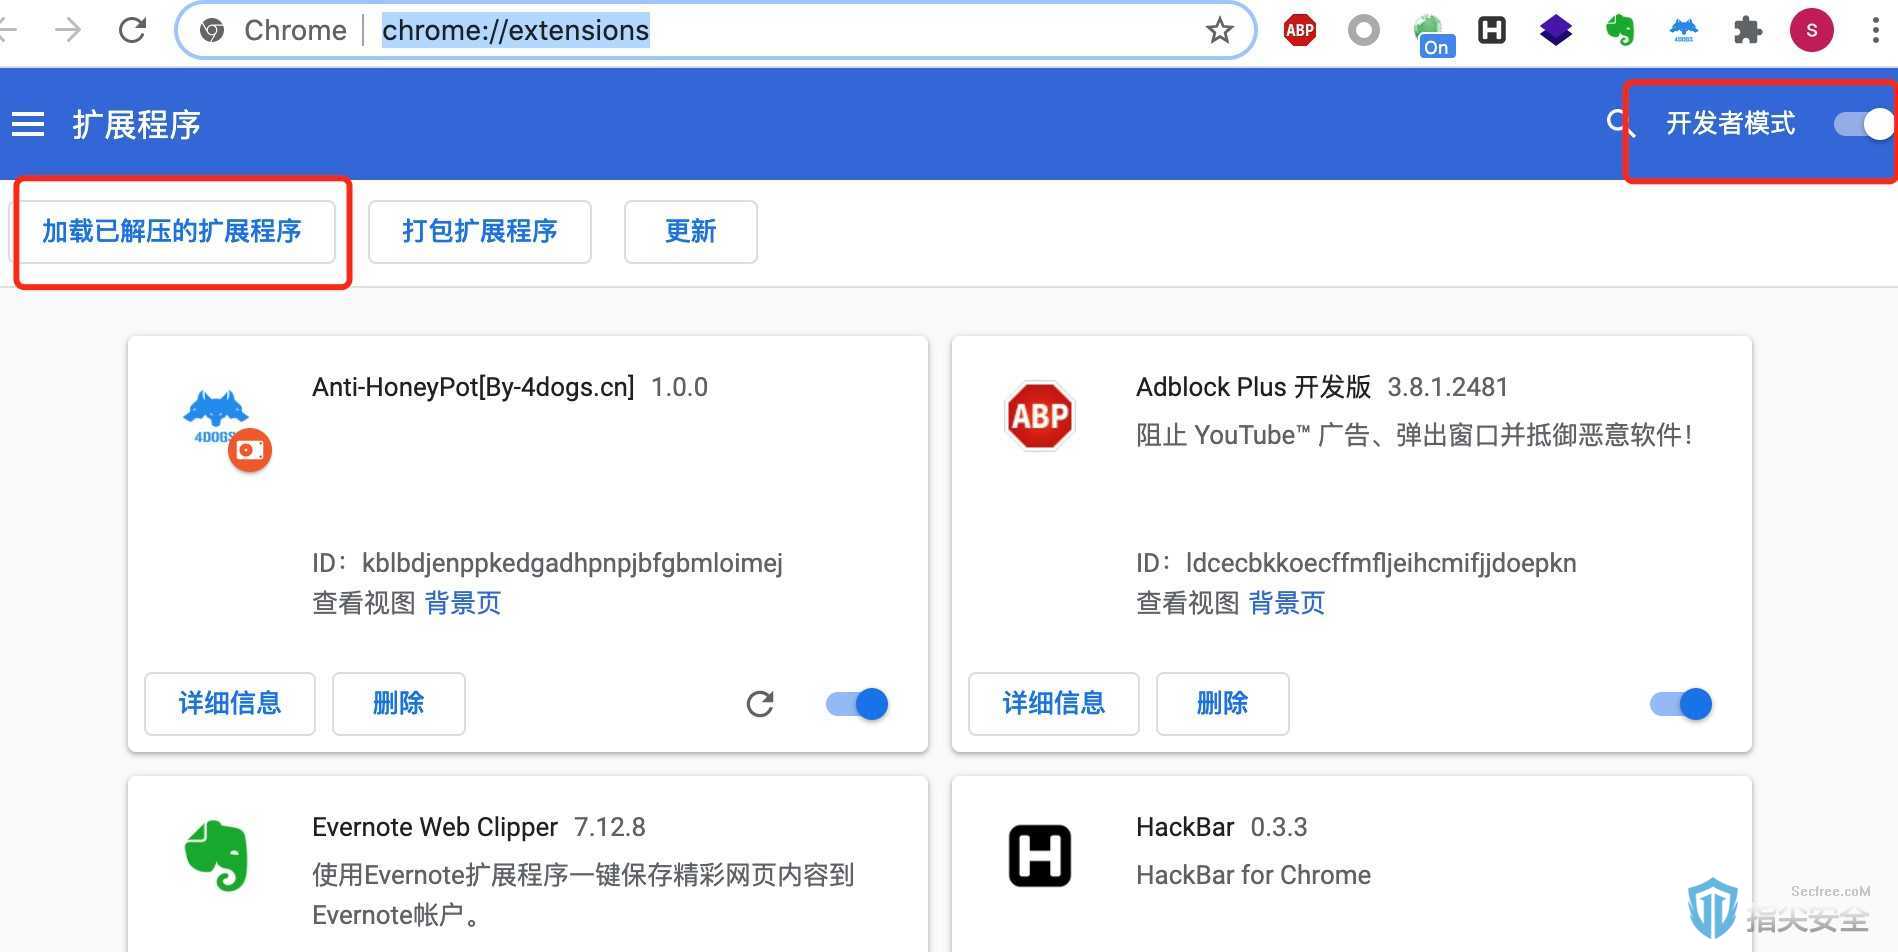Click the Evernote description text

[583, 895]
